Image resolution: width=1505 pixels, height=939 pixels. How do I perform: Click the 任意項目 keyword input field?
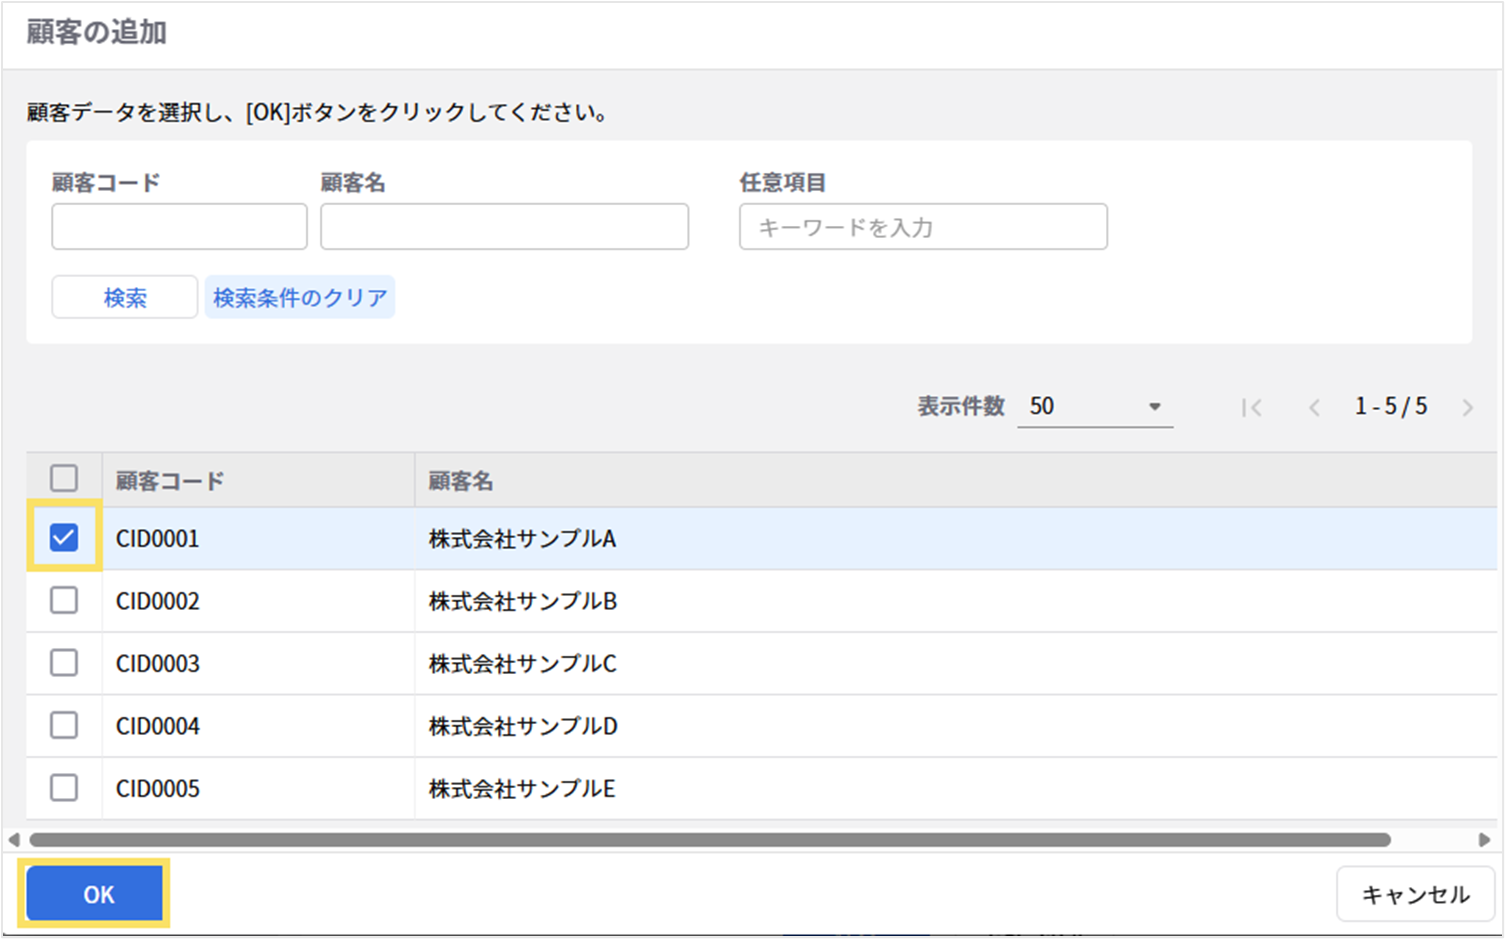click(923, 227)
